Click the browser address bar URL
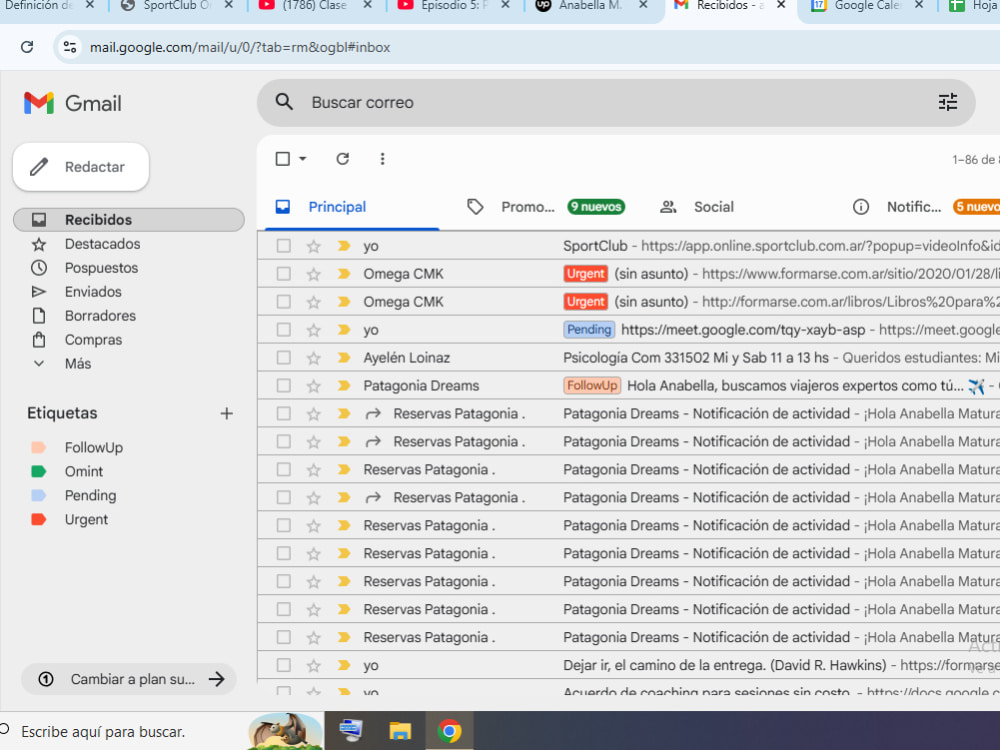 240,47
